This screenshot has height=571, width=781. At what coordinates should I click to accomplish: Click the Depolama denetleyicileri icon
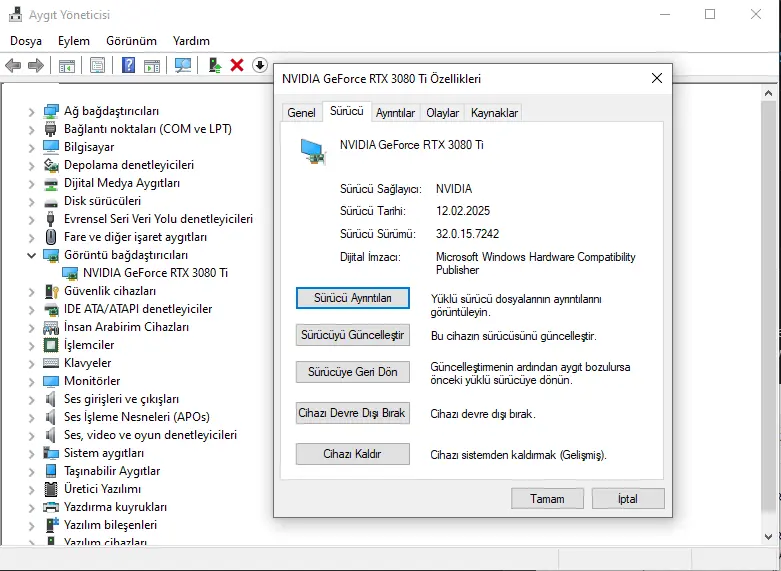point(51,165)
